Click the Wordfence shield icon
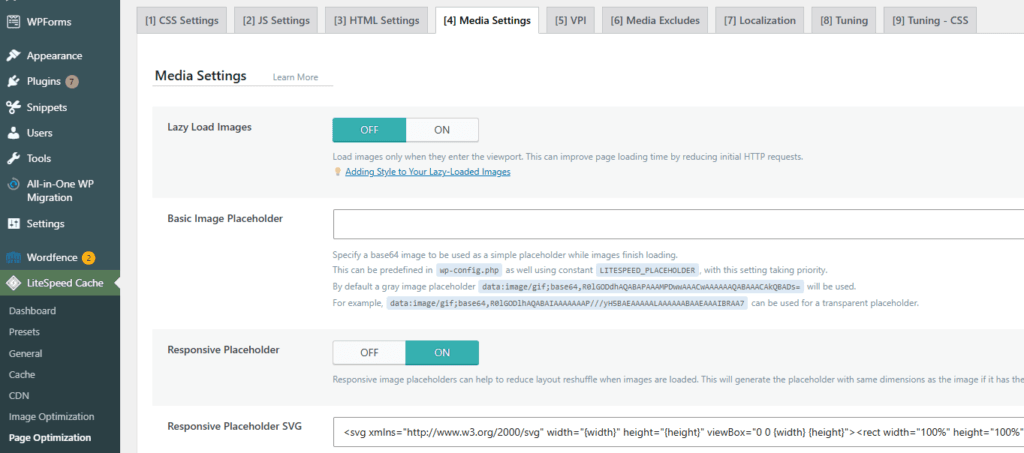 tap(13, 258)
